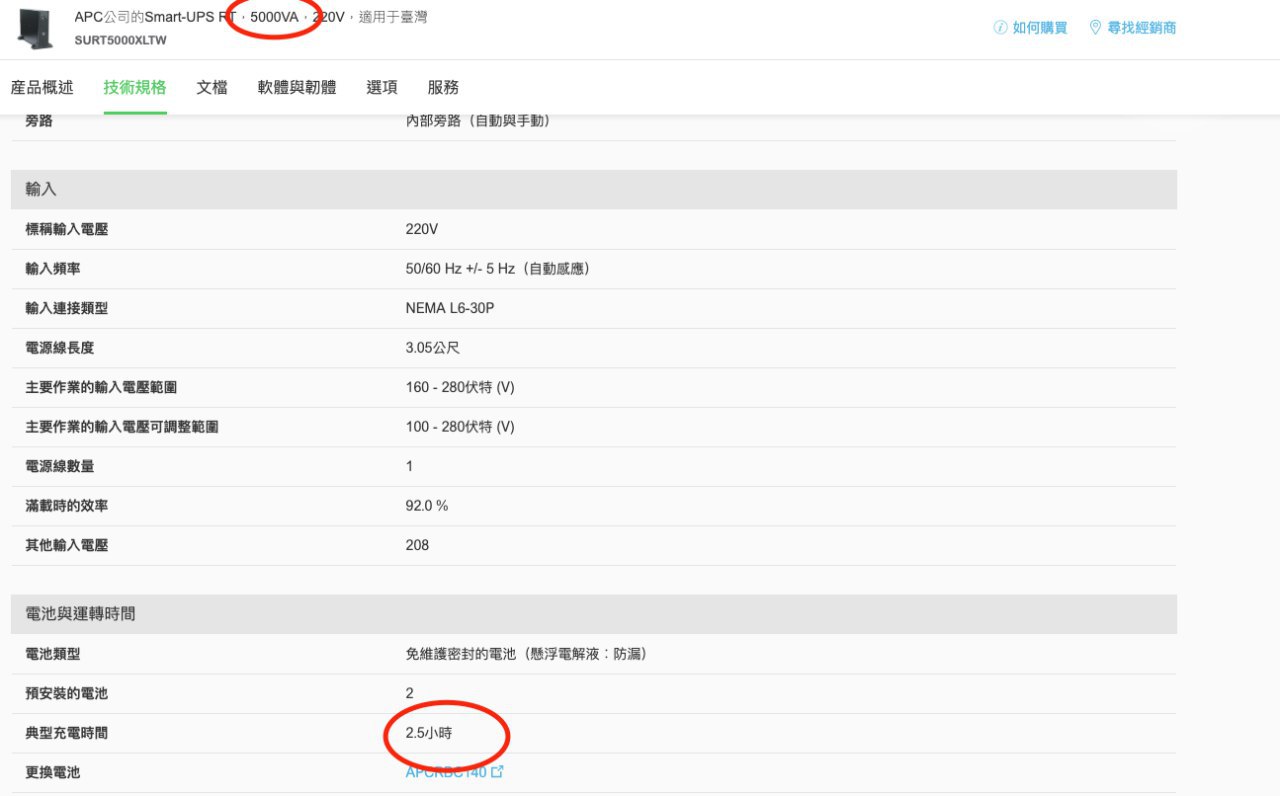The width and height of the screenshot is (1280, 796).
Task: Click the 輸入頻率 row label
Action: [53, 269]
